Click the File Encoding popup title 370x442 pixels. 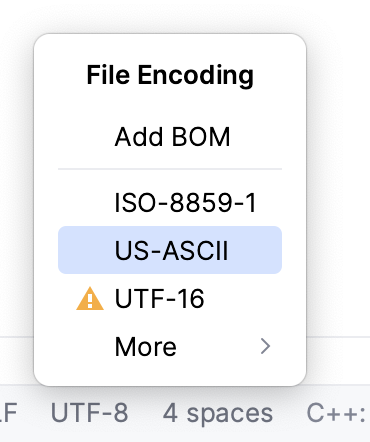(170, 75)
